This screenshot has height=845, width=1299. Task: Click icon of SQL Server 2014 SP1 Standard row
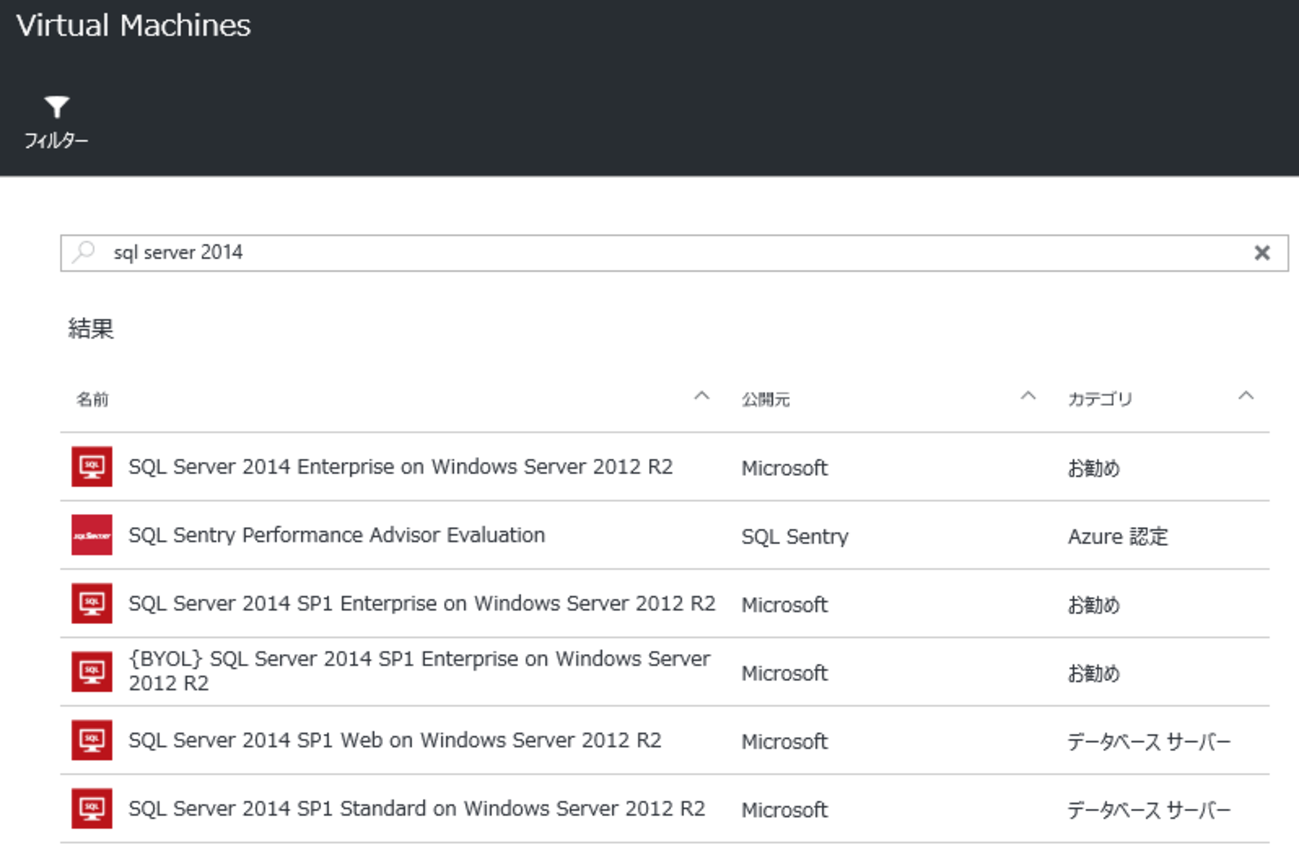[x=92, y=808]
